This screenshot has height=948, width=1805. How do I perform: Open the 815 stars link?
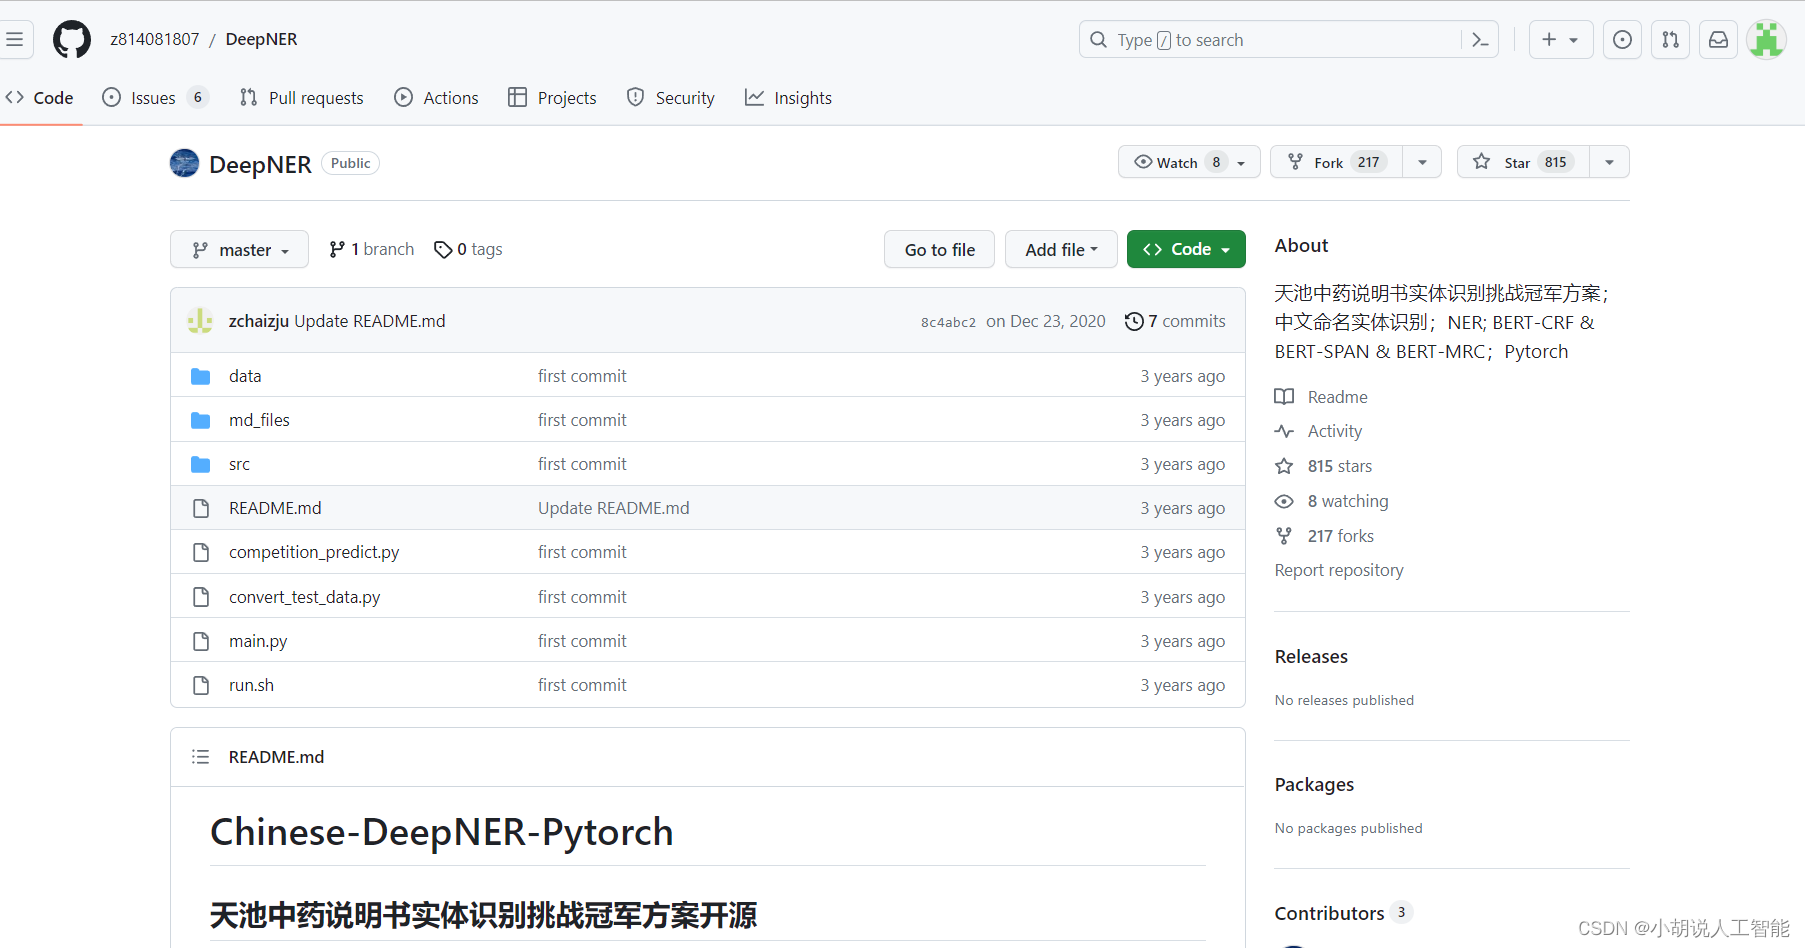click(1340, 466)
